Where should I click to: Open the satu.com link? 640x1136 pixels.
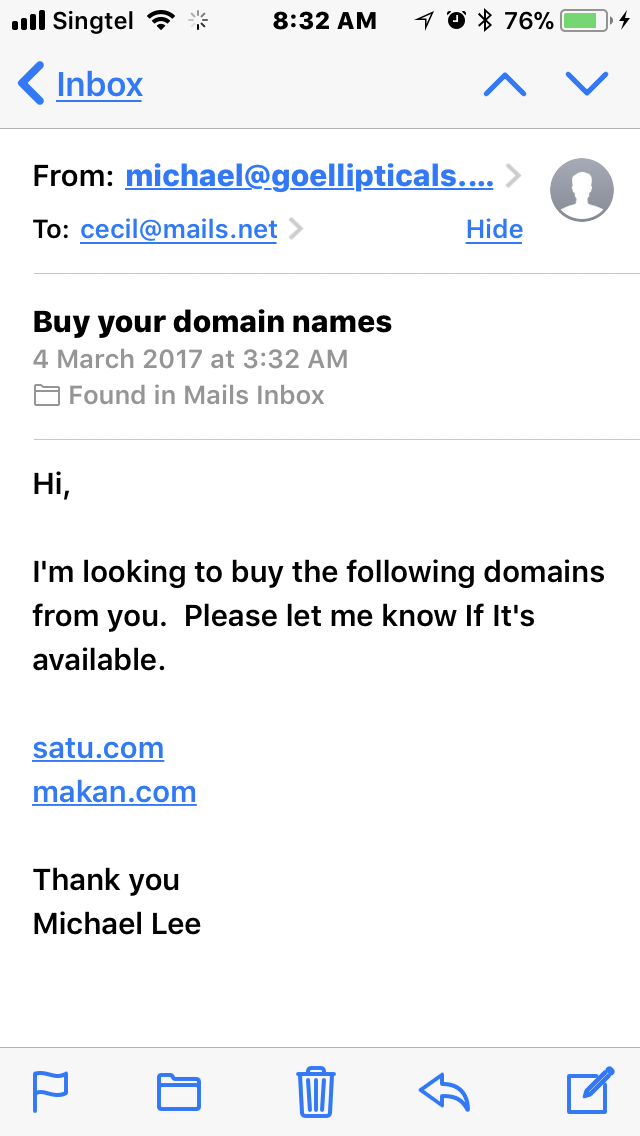[98, 748]
